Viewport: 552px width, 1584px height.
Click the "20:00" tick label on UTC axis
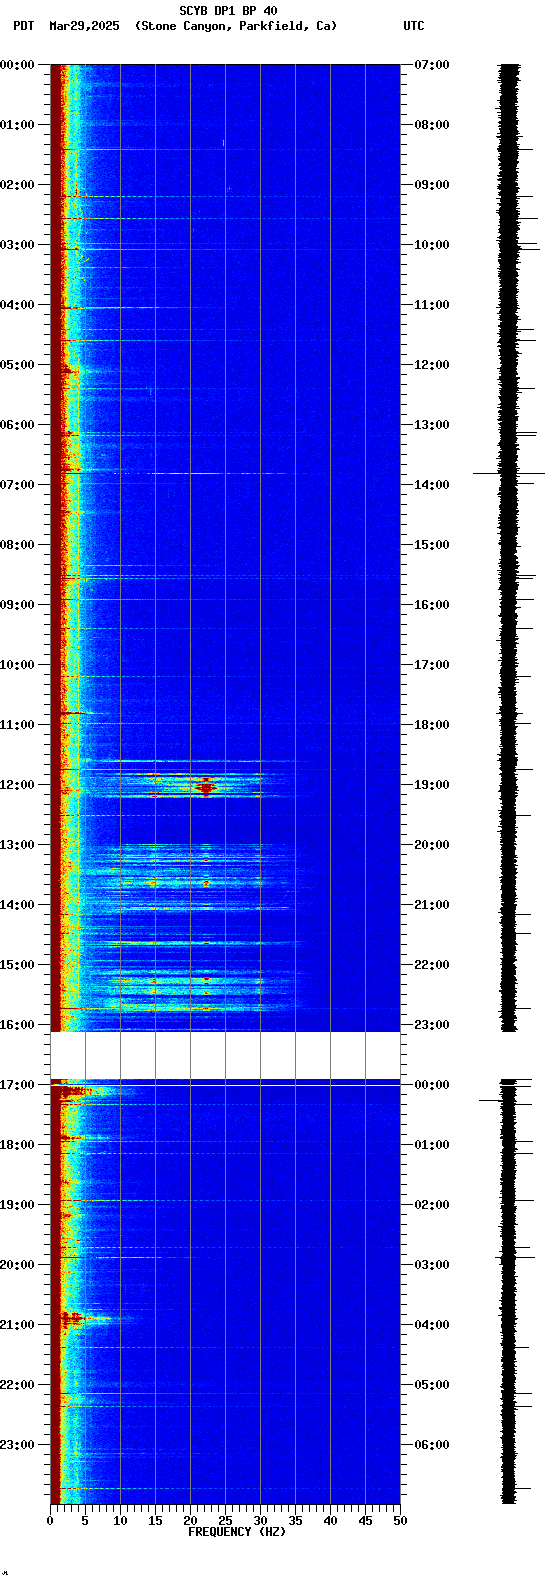pyautogui.click(x=432, y=845)
